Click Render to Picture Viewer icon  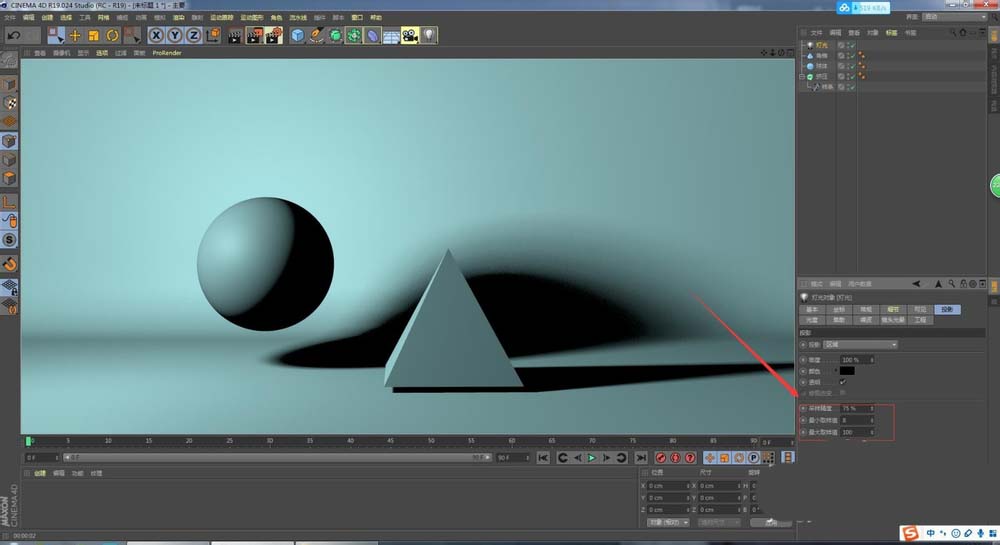(254, 36)
